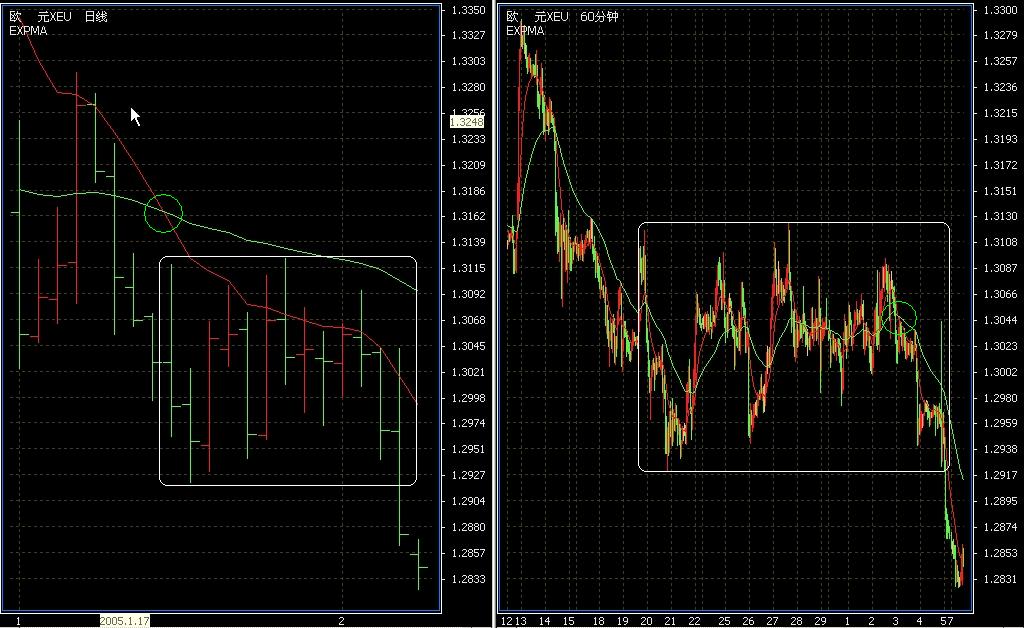Click the green circle on daily chart

click(163, 213)
